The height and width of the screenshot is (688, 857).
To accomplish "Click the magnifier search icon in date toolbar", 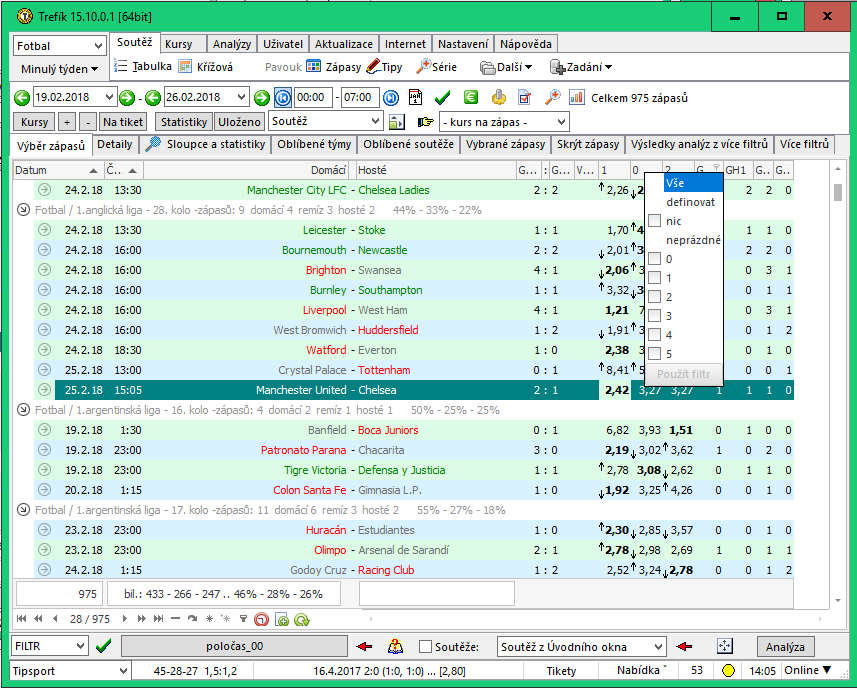I will pos(553,98).
